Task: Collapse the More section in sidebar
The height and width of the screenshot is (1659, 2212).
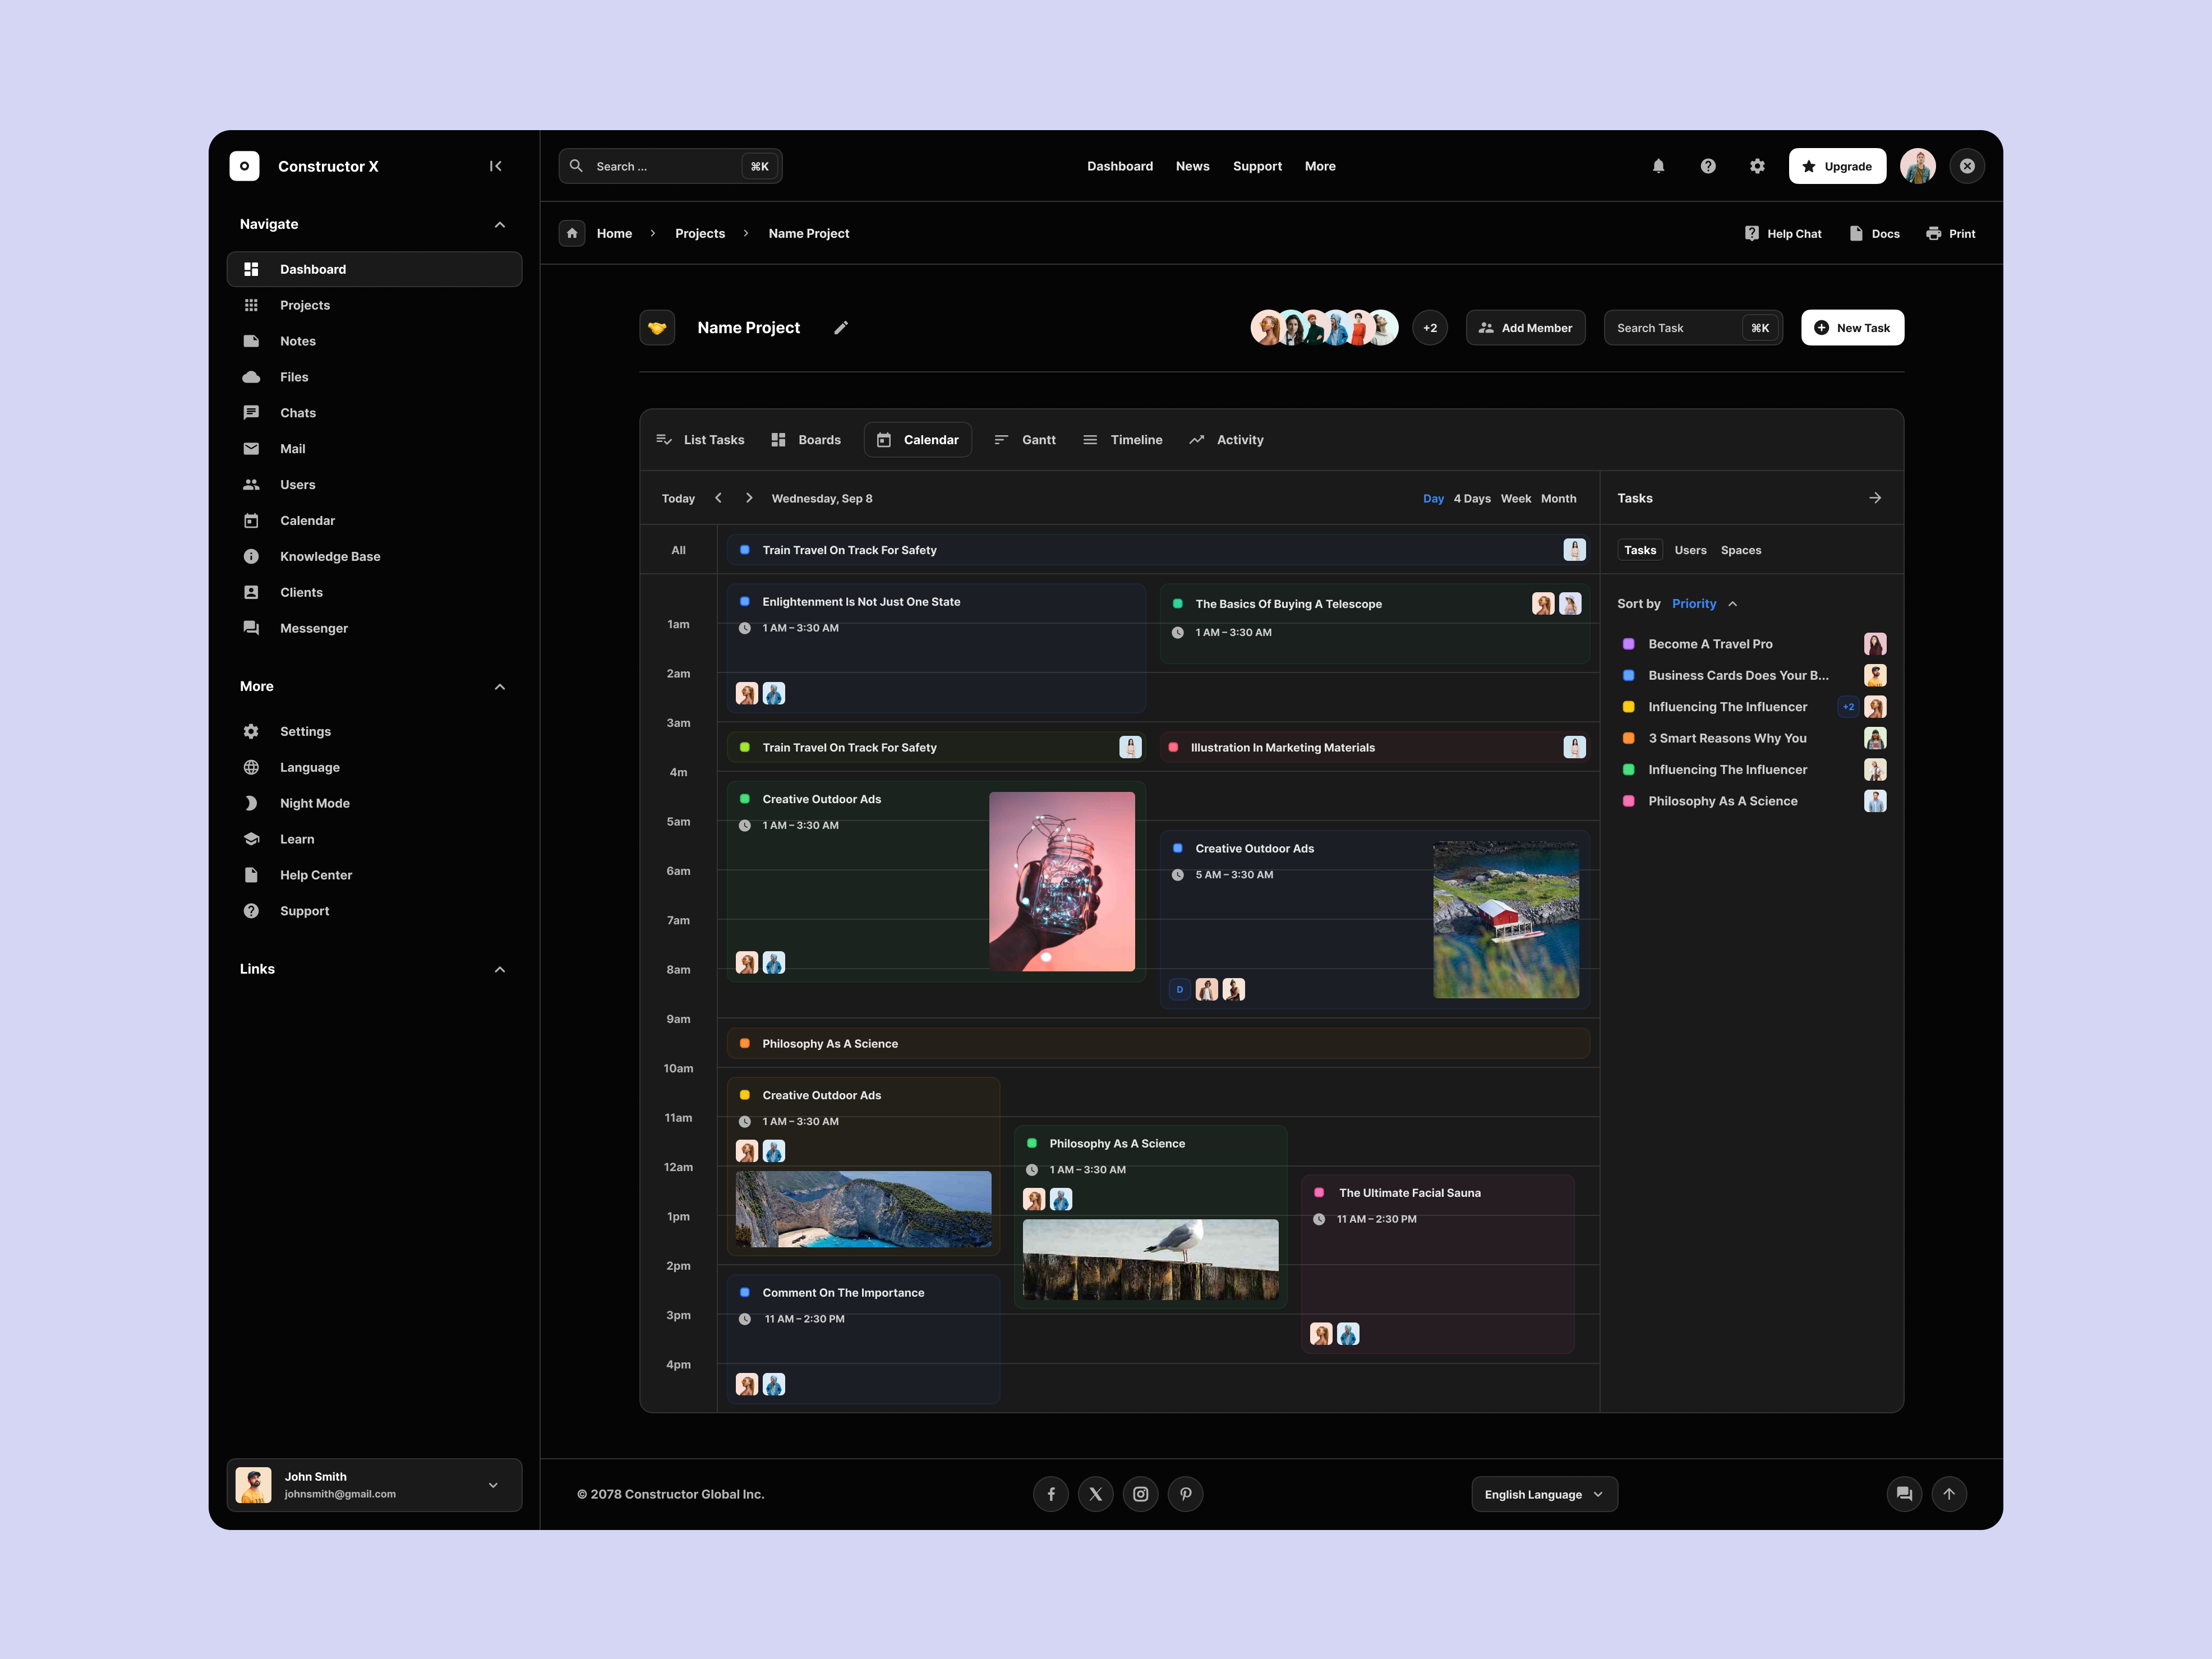Action: point(500,687)
